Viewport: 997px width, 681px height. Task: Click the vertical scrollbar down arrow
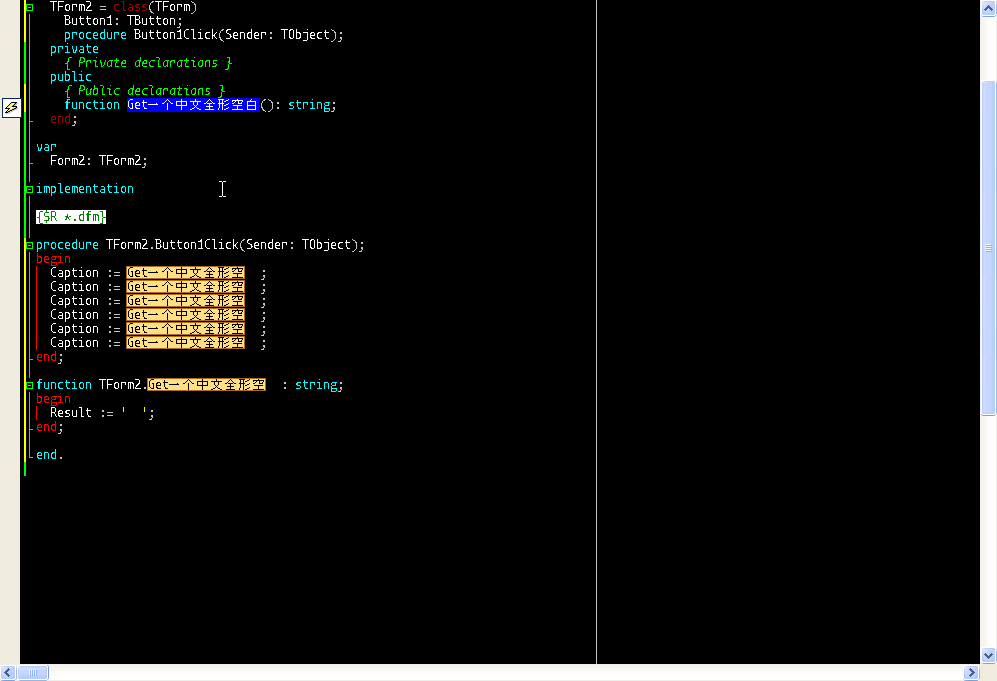tap(988, 656)
